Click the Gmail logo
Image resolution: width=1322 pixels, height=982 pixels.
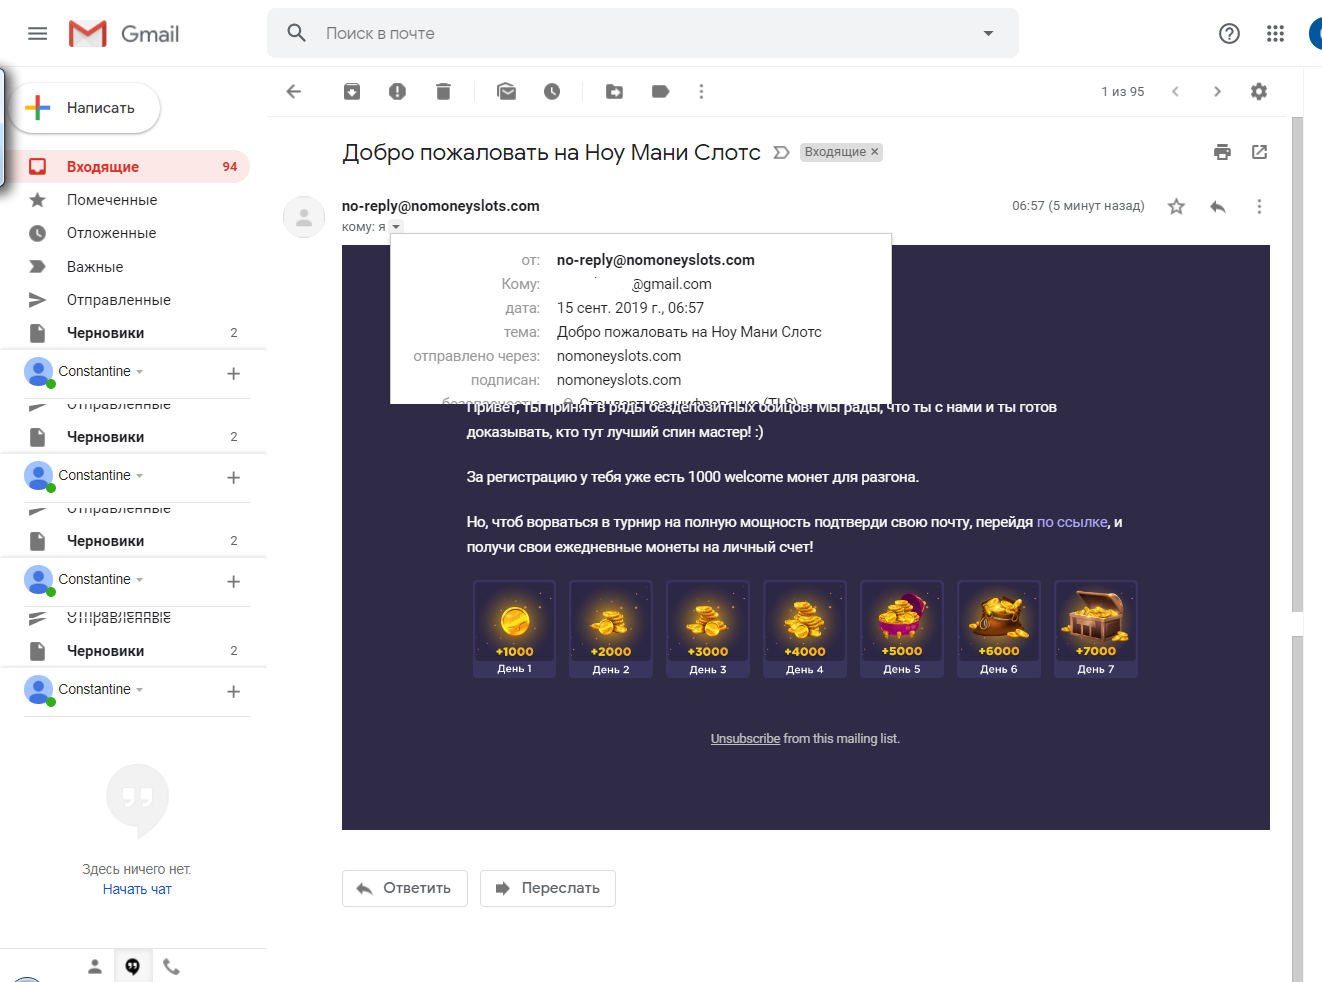coord(124,34)
